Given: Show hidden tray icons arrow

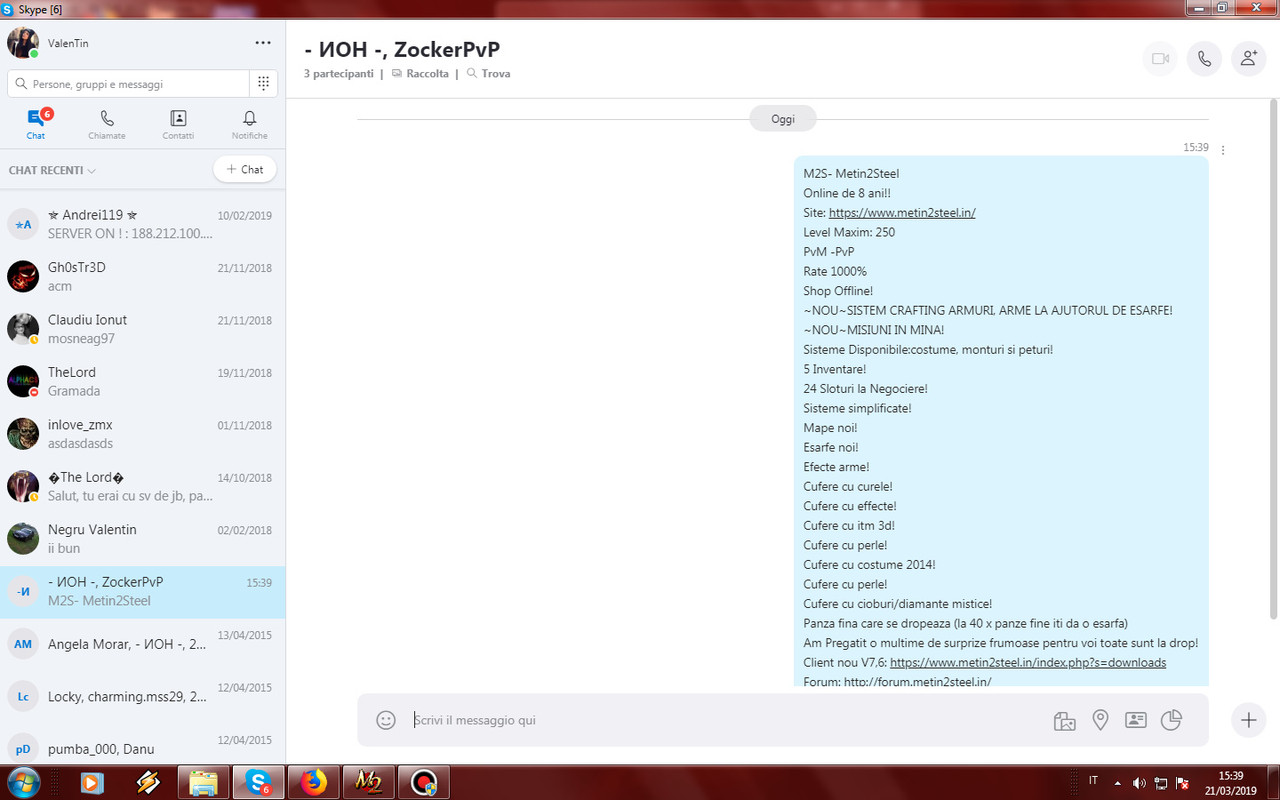Looking at the screenshot, I should (x=1117, y=782).
